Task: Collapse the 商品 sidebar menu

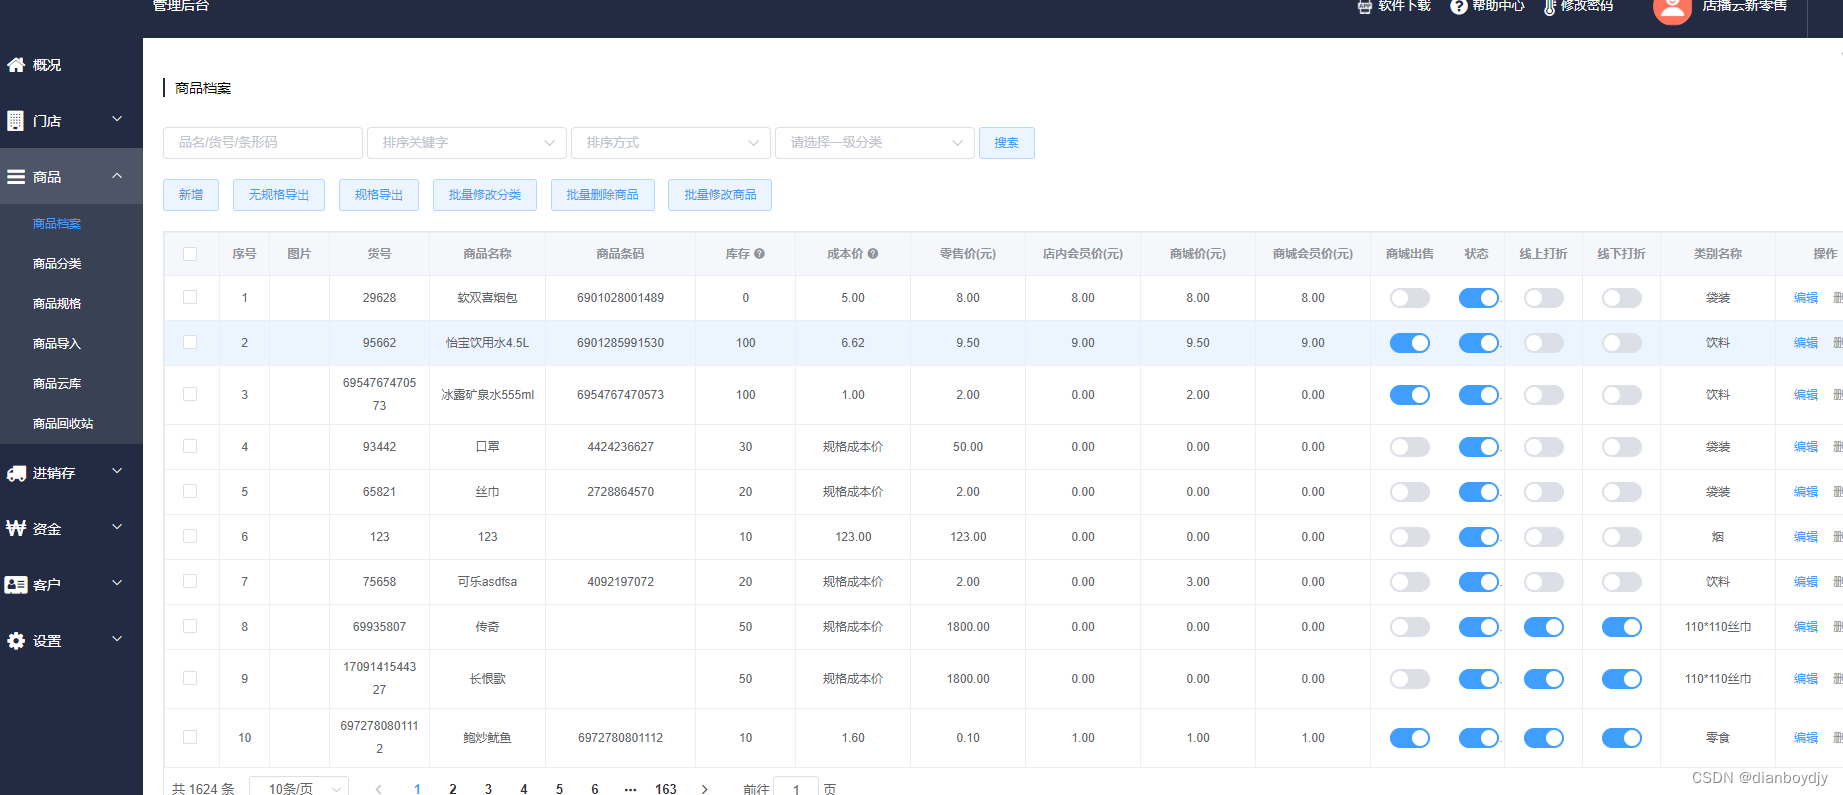Action: (117, 176)
